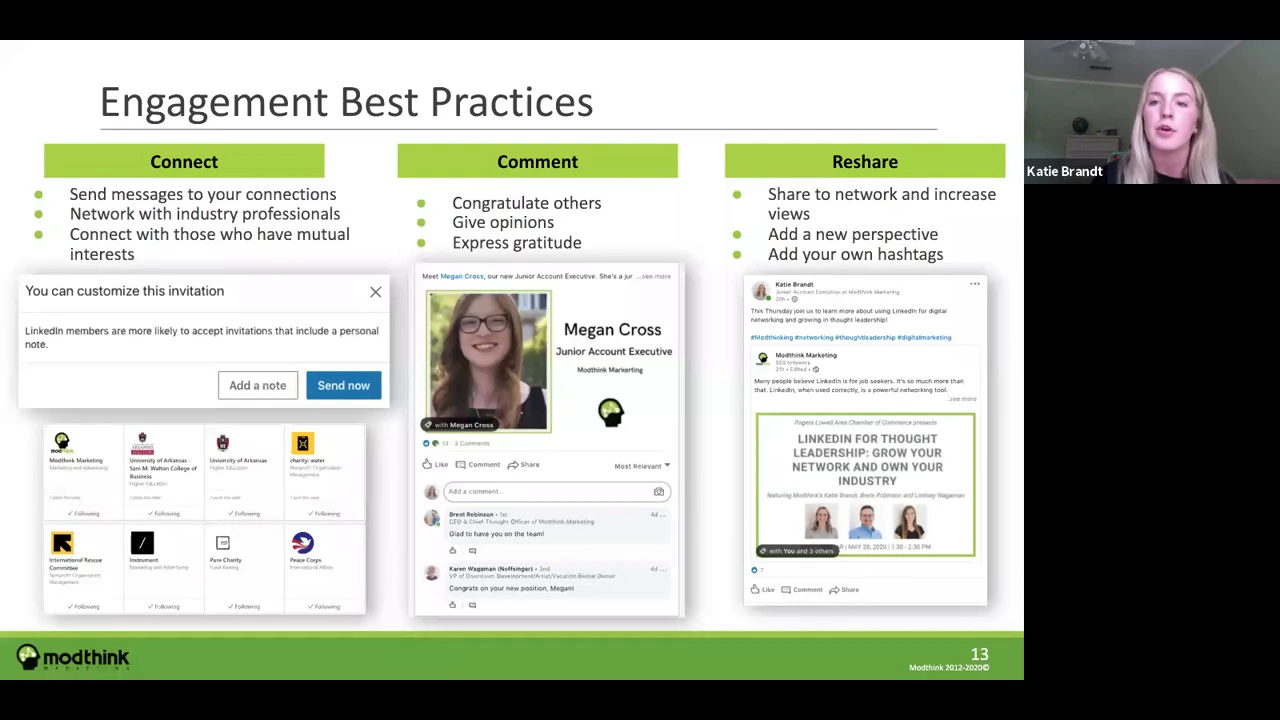Viewport: 1280px width, 720px height.
Task: Expand post text with see more
Action: pyautogui.click(x=656, y=276)
